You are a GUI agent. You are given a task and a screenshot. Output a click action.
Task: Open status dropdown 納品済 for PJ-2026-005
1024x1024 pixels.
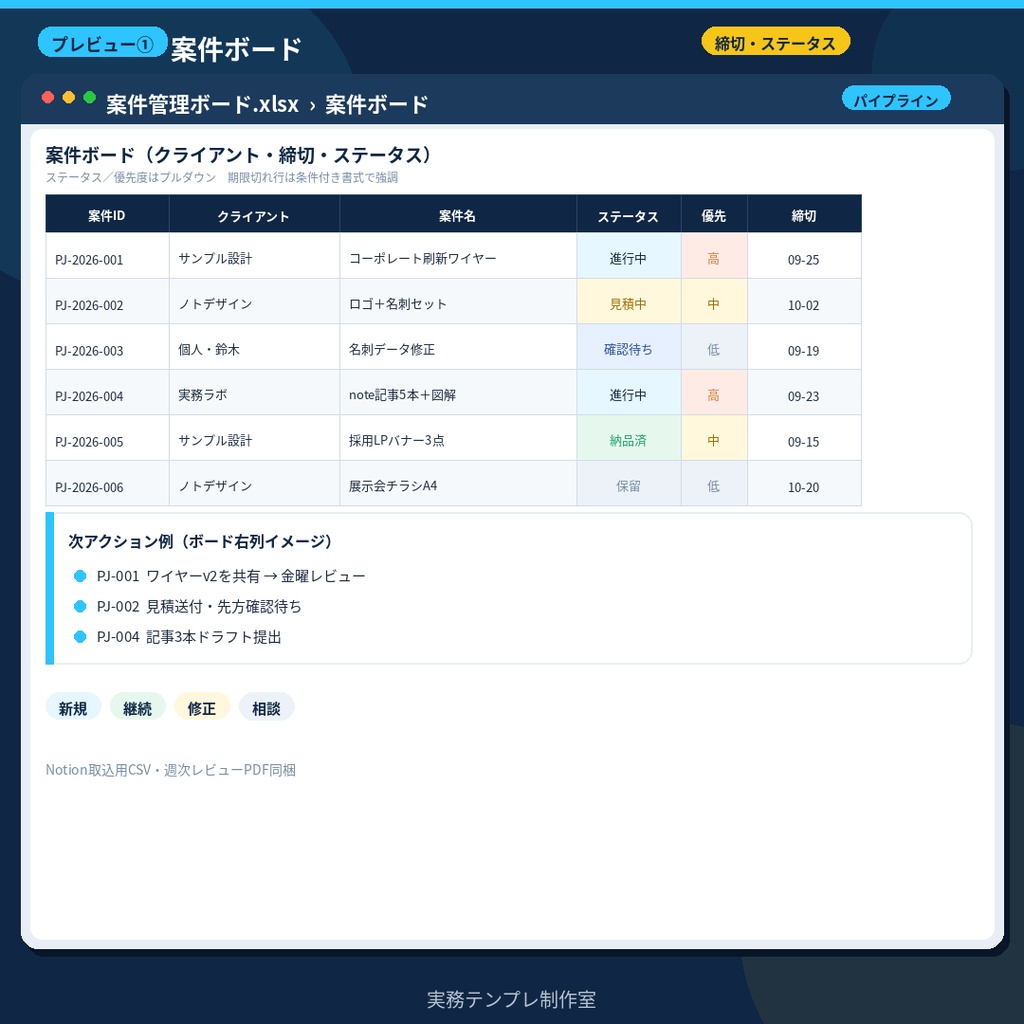[x=628, y=438]
